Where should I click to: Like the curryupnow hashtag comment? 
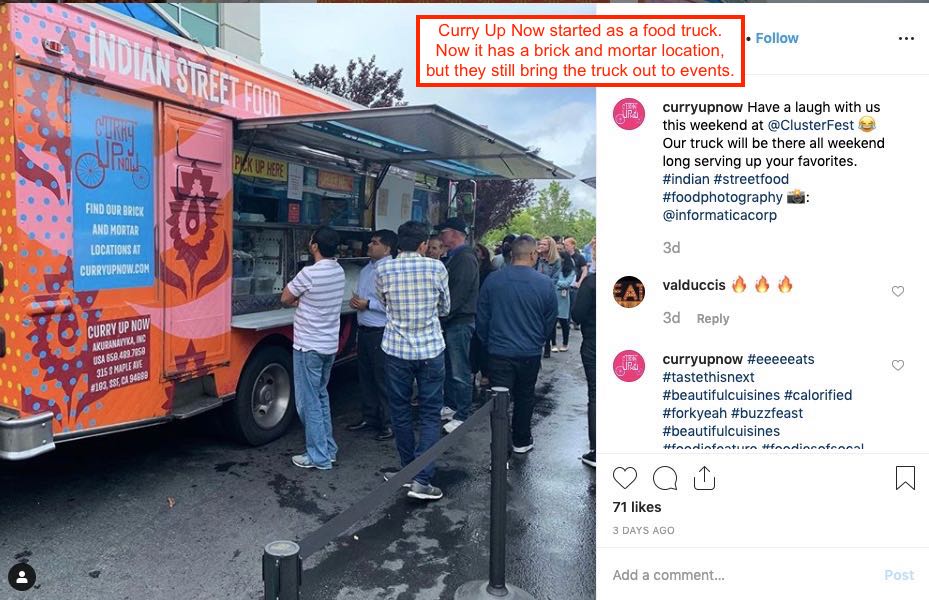[x=898, y=365]
